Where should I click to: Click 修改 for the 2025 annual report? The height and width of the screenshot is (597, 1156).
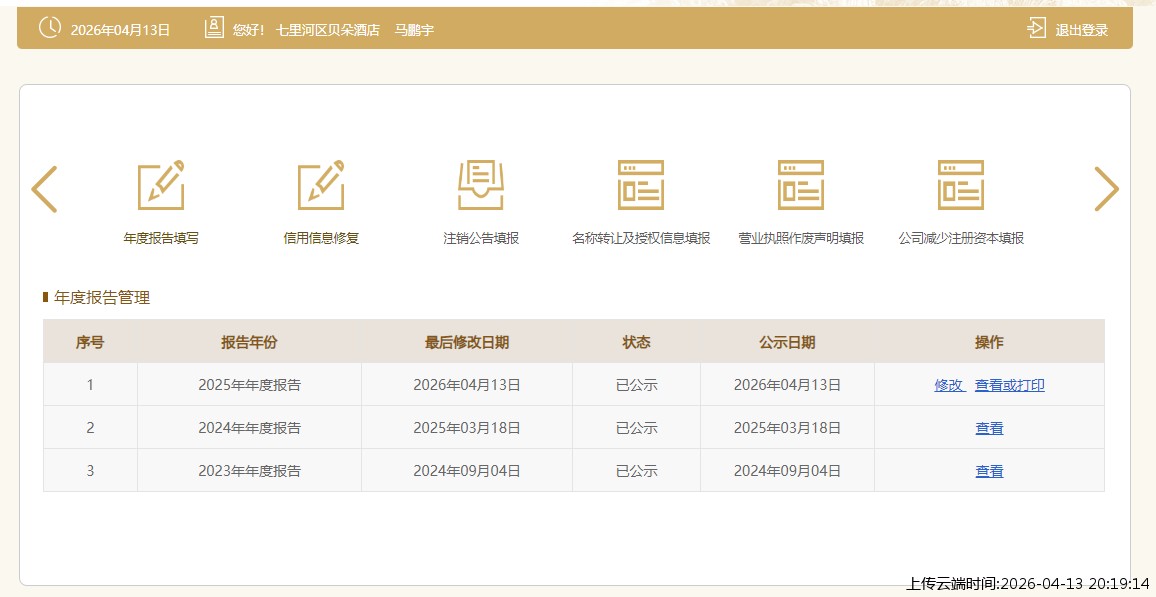(x=948, y=385)
